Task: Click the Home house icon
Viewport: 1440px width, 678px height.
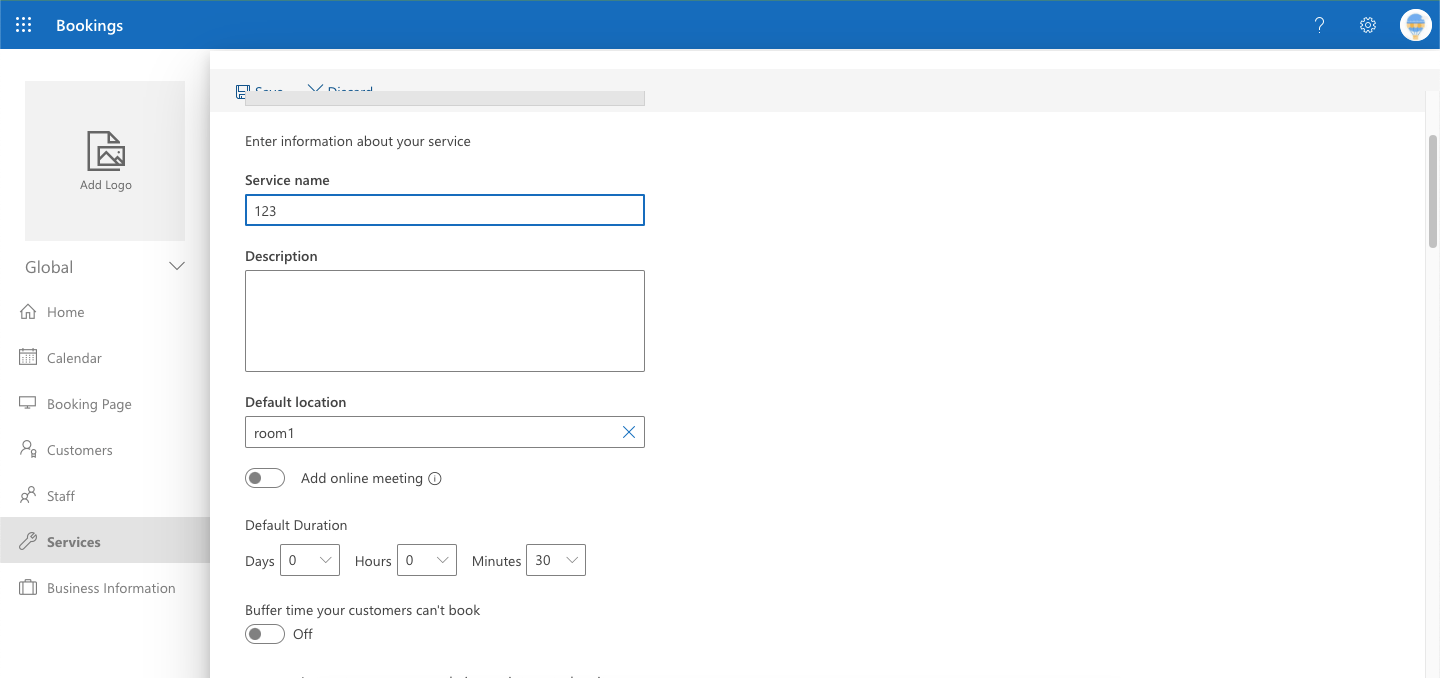Action: [28, 312]
